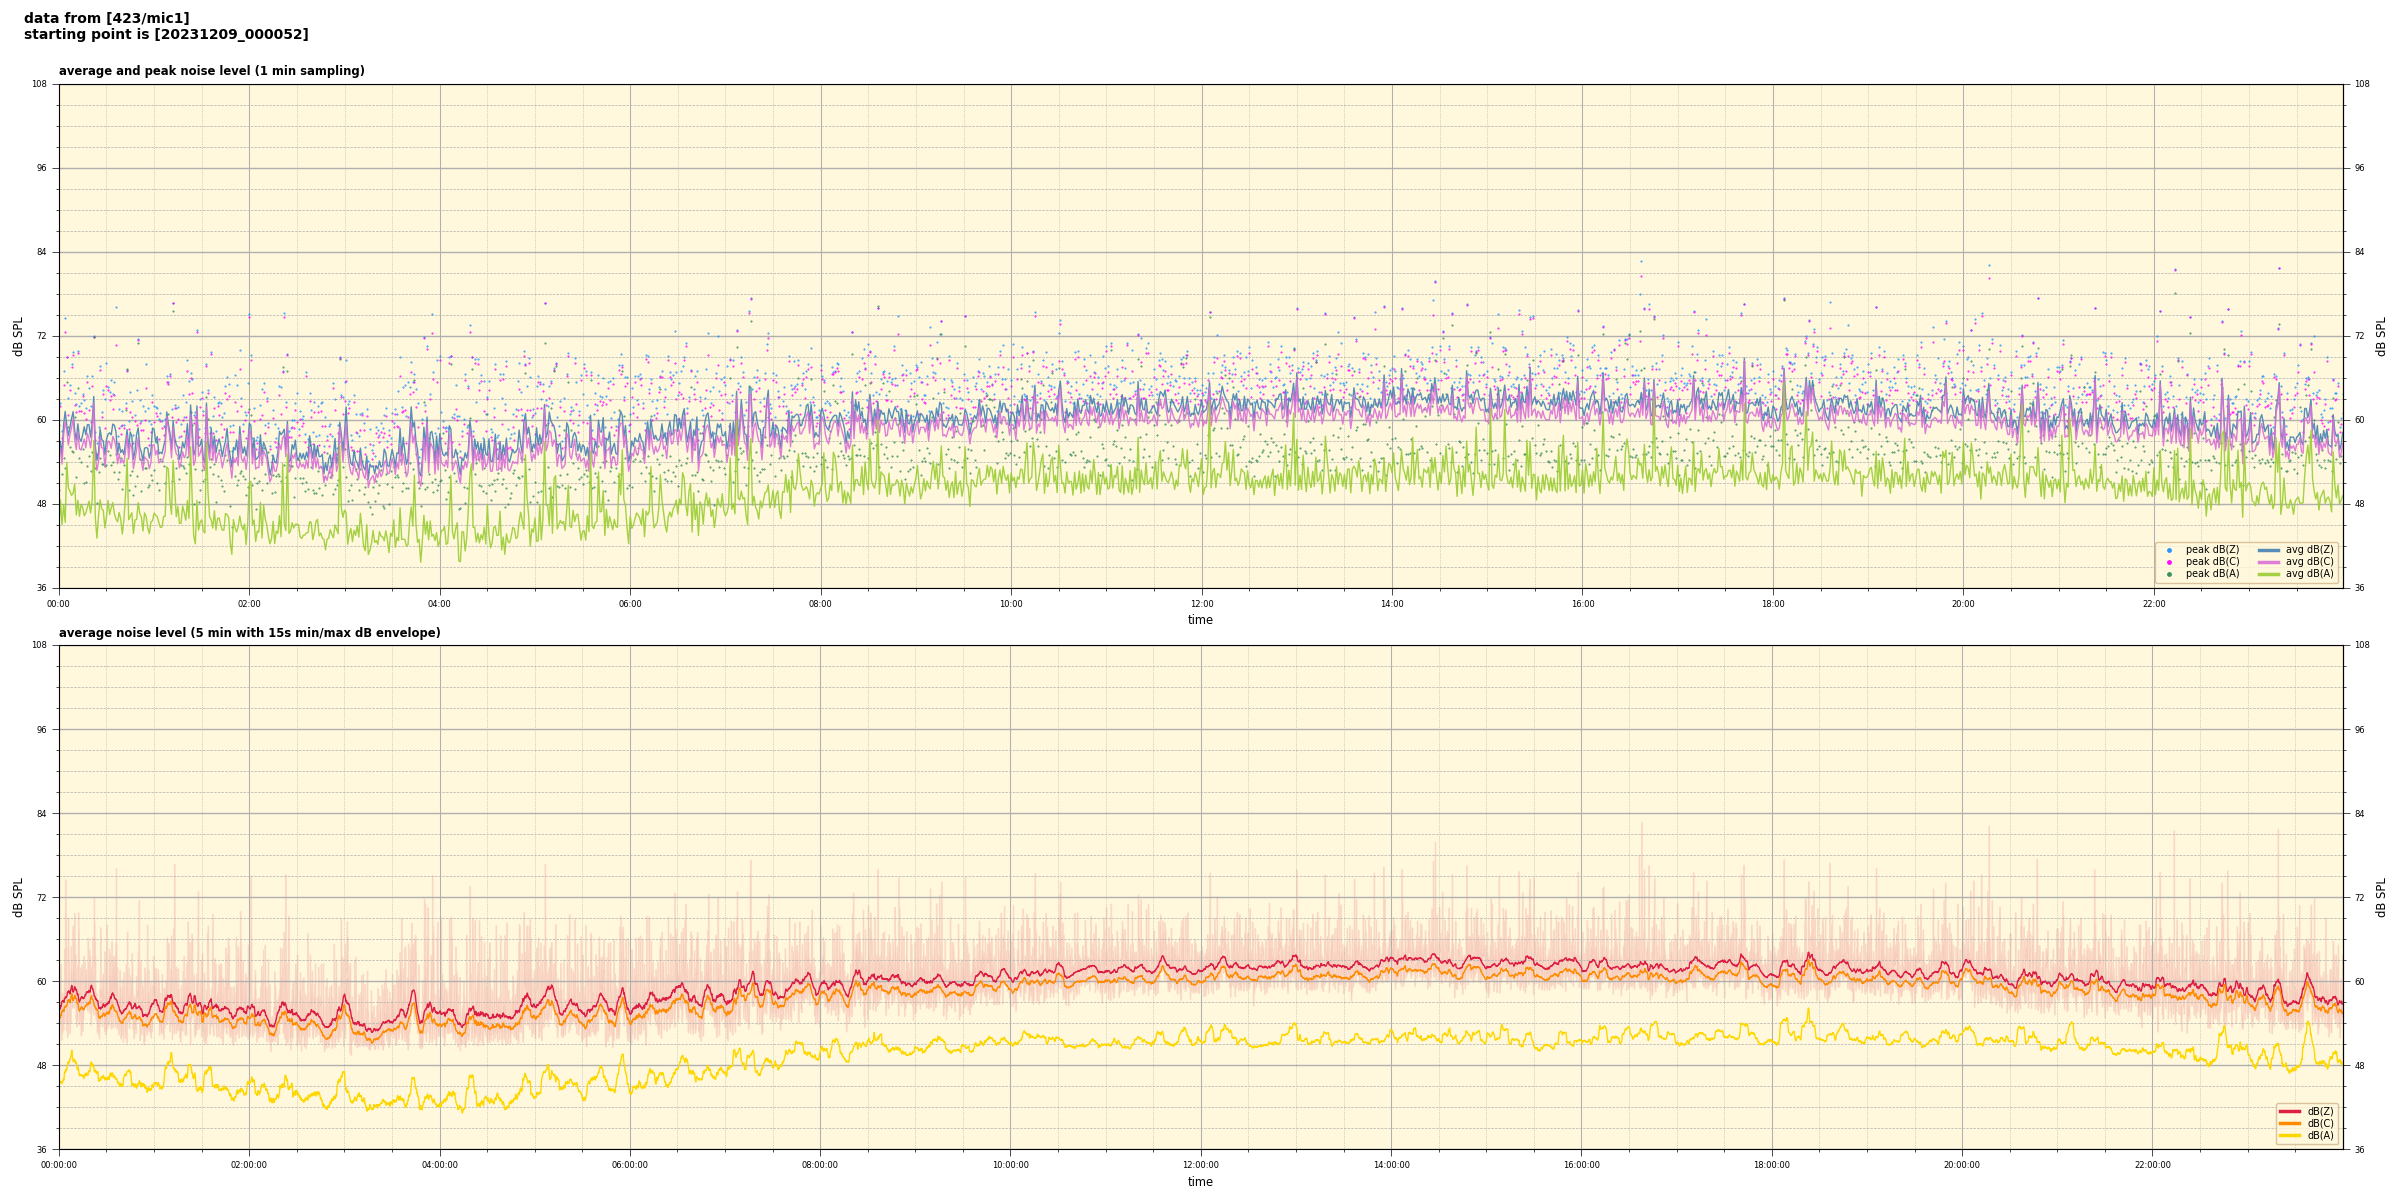Click the peak dB(C) legend marker

click(x=2169, y=562)
